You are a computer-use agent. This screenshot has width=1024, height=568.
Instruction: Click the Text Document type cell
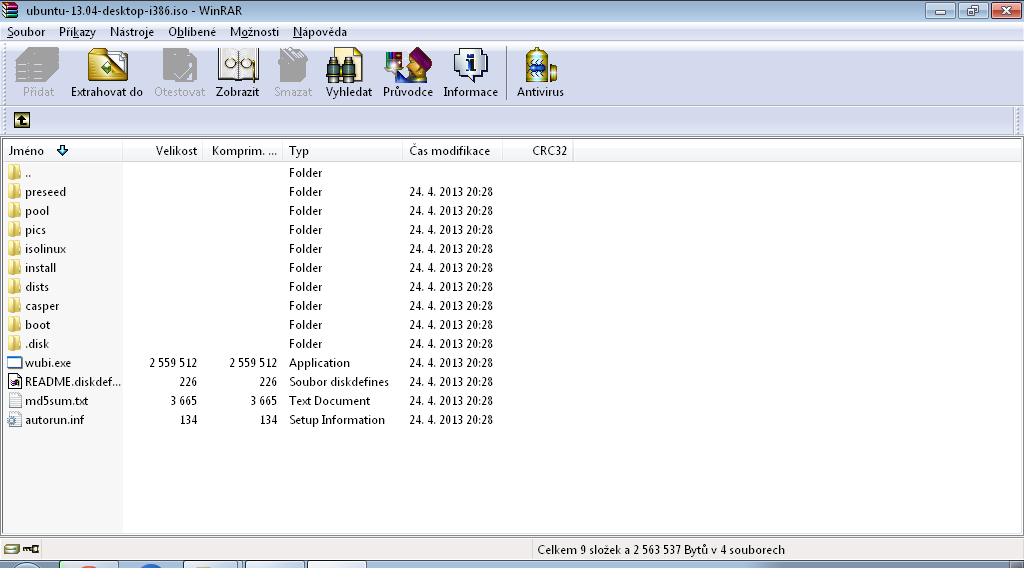(x=329, y=400)
